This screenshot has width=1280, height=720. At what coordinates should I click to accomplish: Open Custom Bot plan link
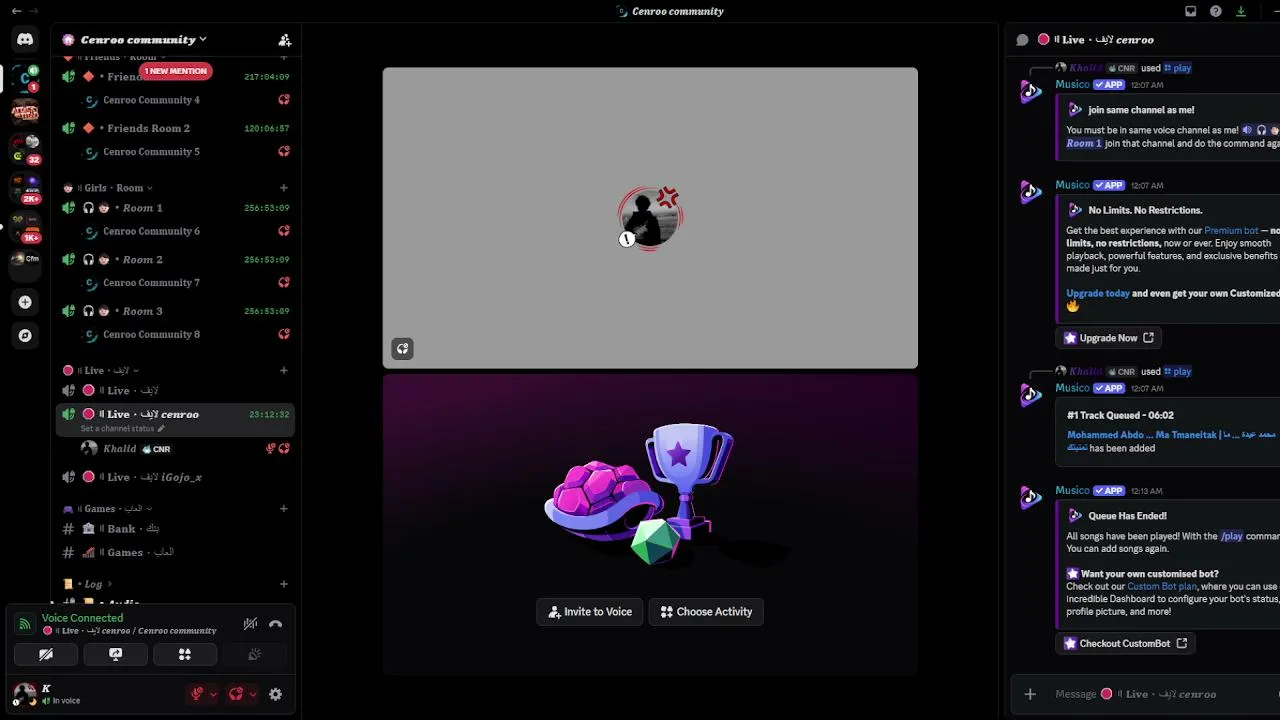pos(1162,587)
